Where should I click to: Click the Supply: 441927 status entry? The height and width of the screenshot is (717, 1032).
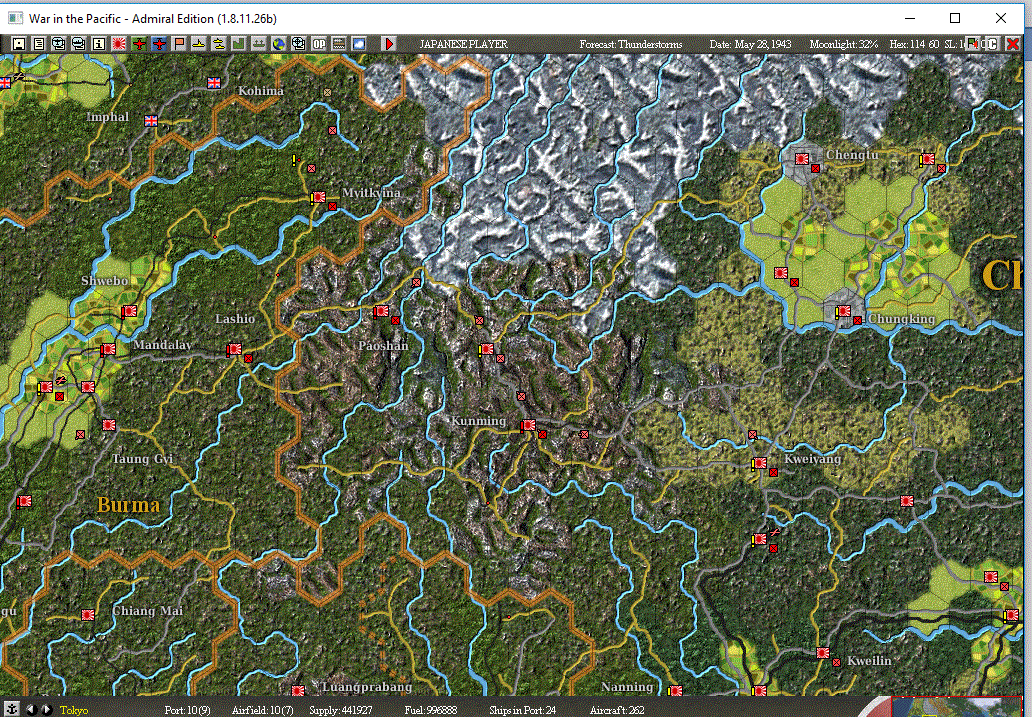[341, 710]
